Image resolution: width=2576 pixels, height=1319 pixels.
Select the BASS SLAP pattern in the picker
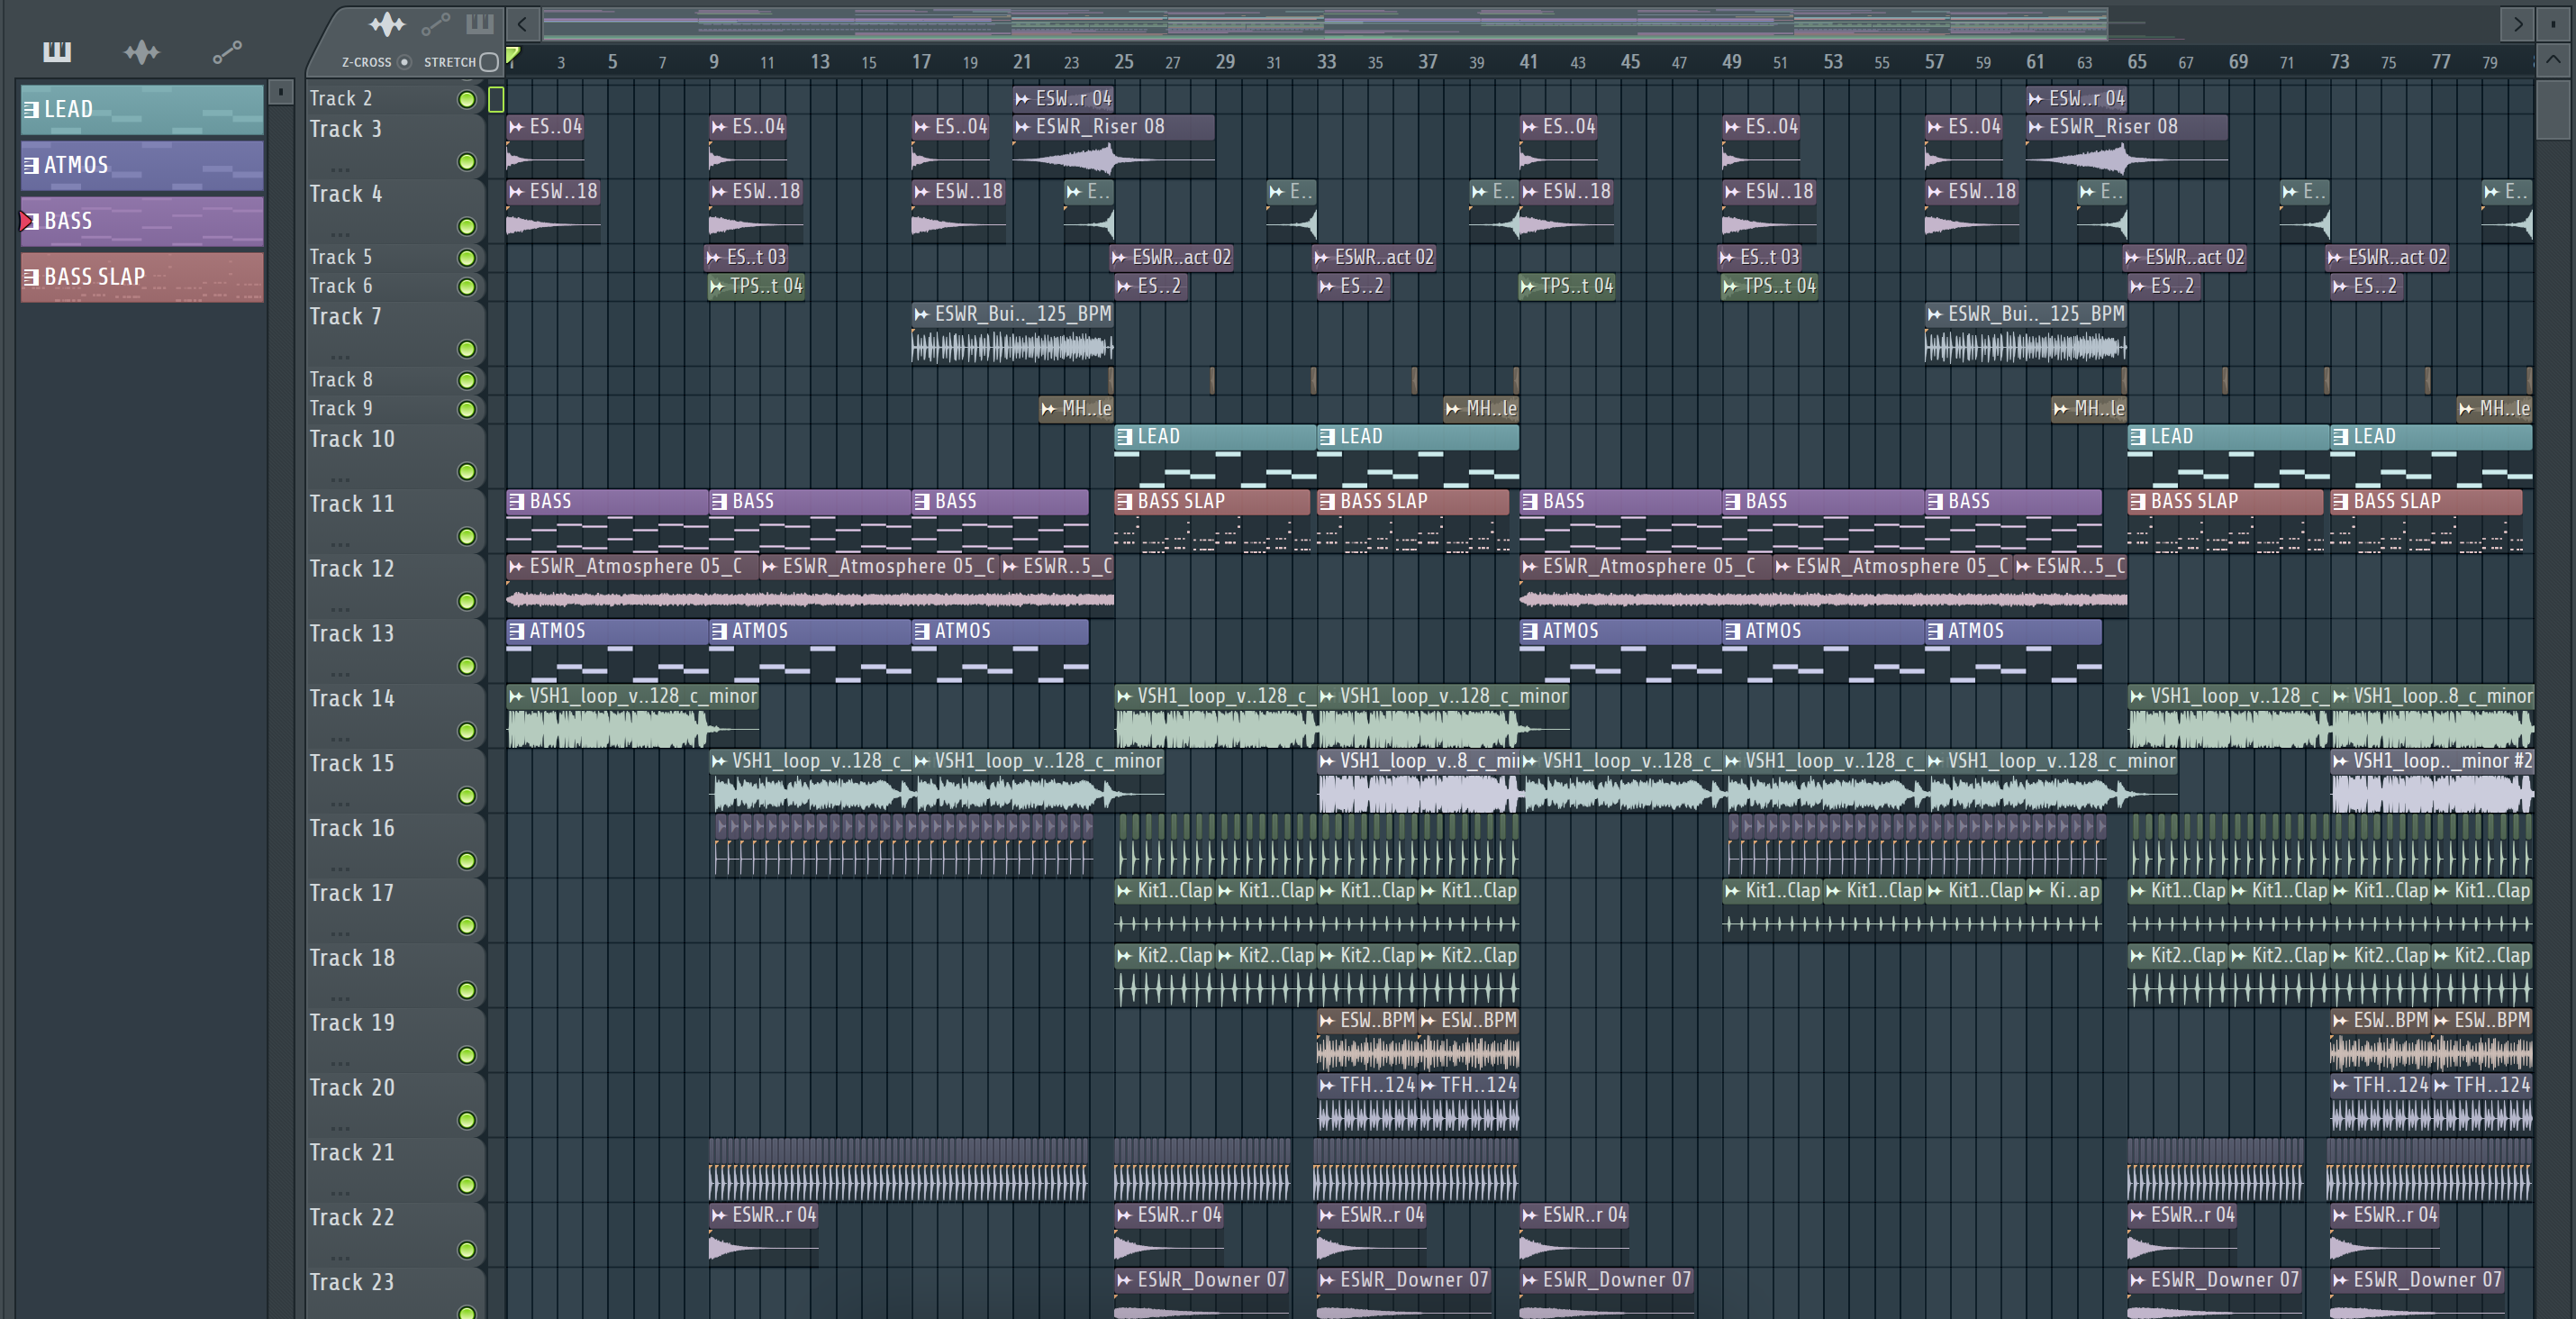142,278
